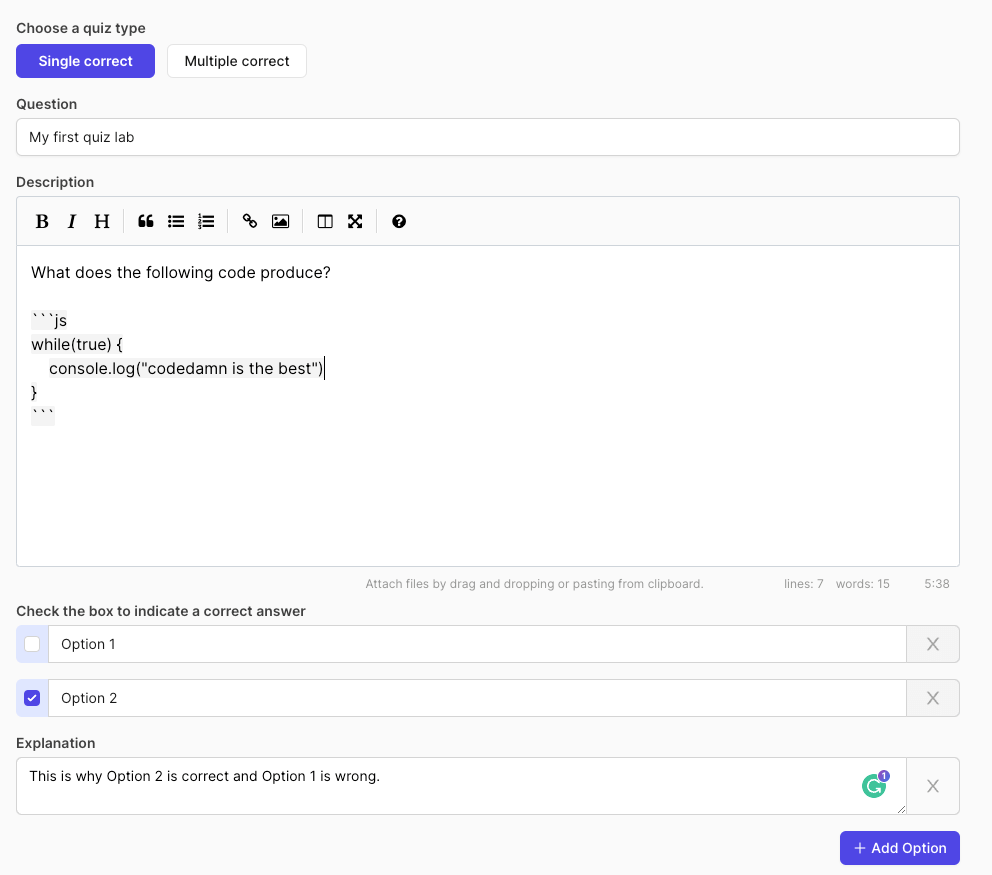Screen dimensions: 992x875
Task: Create a numbered list
Action: point(206,222)
